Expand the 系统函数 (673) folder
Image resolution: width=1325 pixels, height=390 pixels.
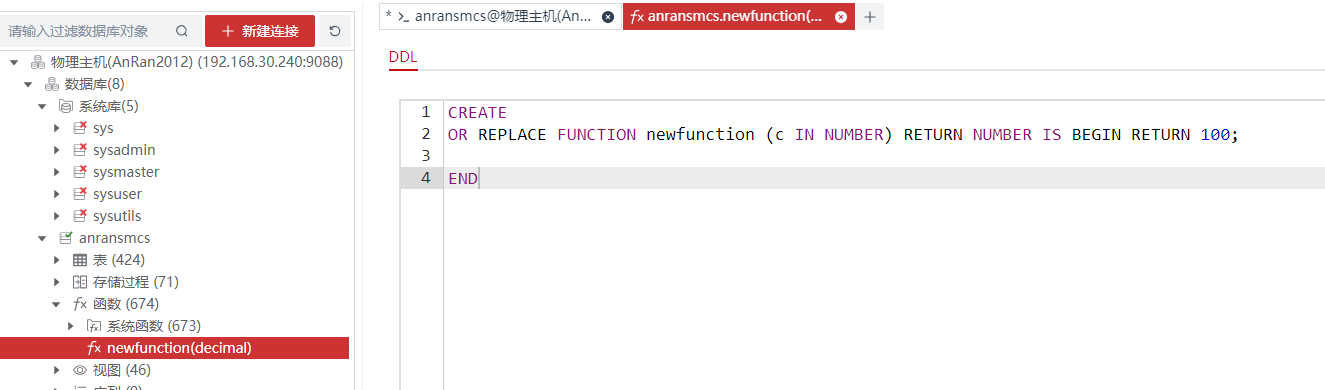point(71,326)
